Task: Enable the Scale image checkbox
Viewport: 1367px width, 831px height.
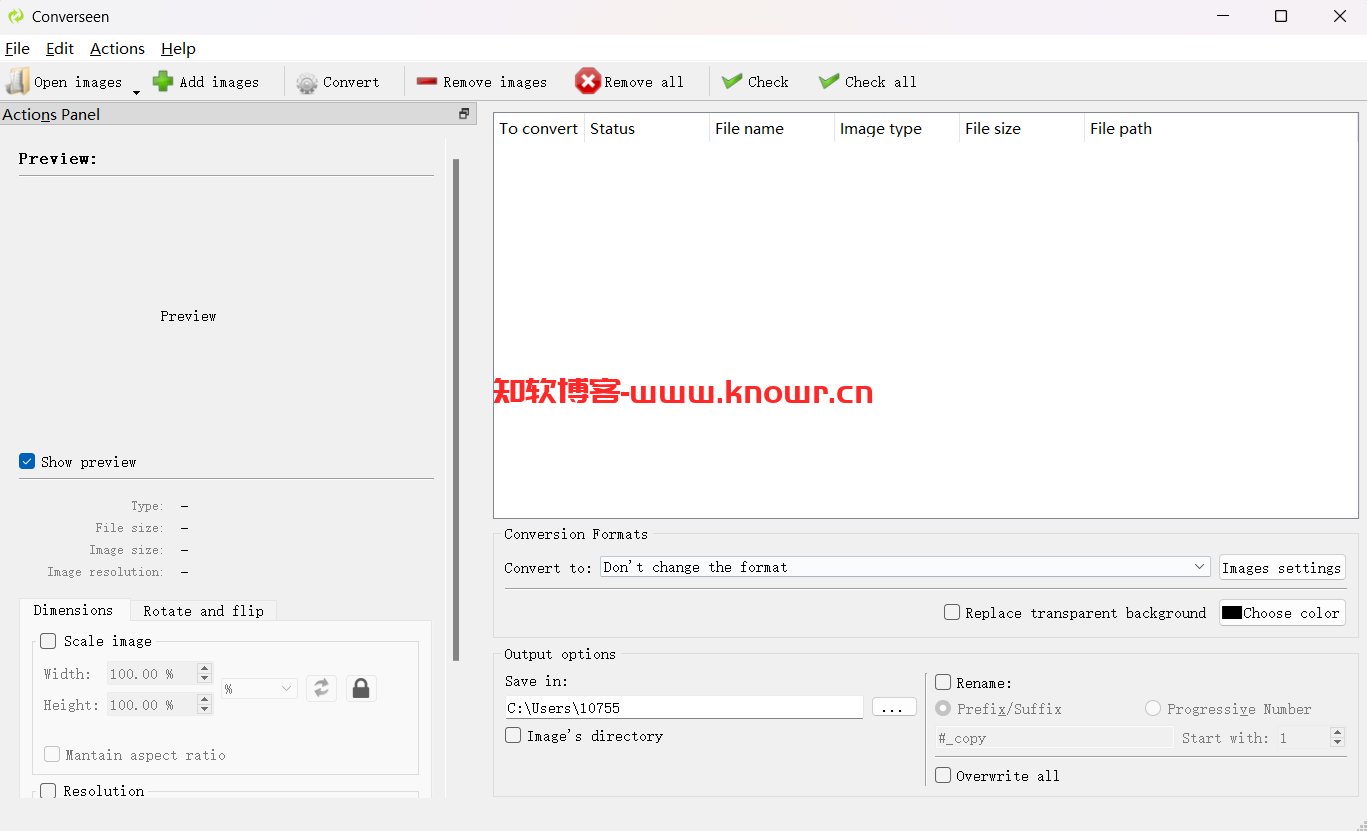Action: (48, 641)
